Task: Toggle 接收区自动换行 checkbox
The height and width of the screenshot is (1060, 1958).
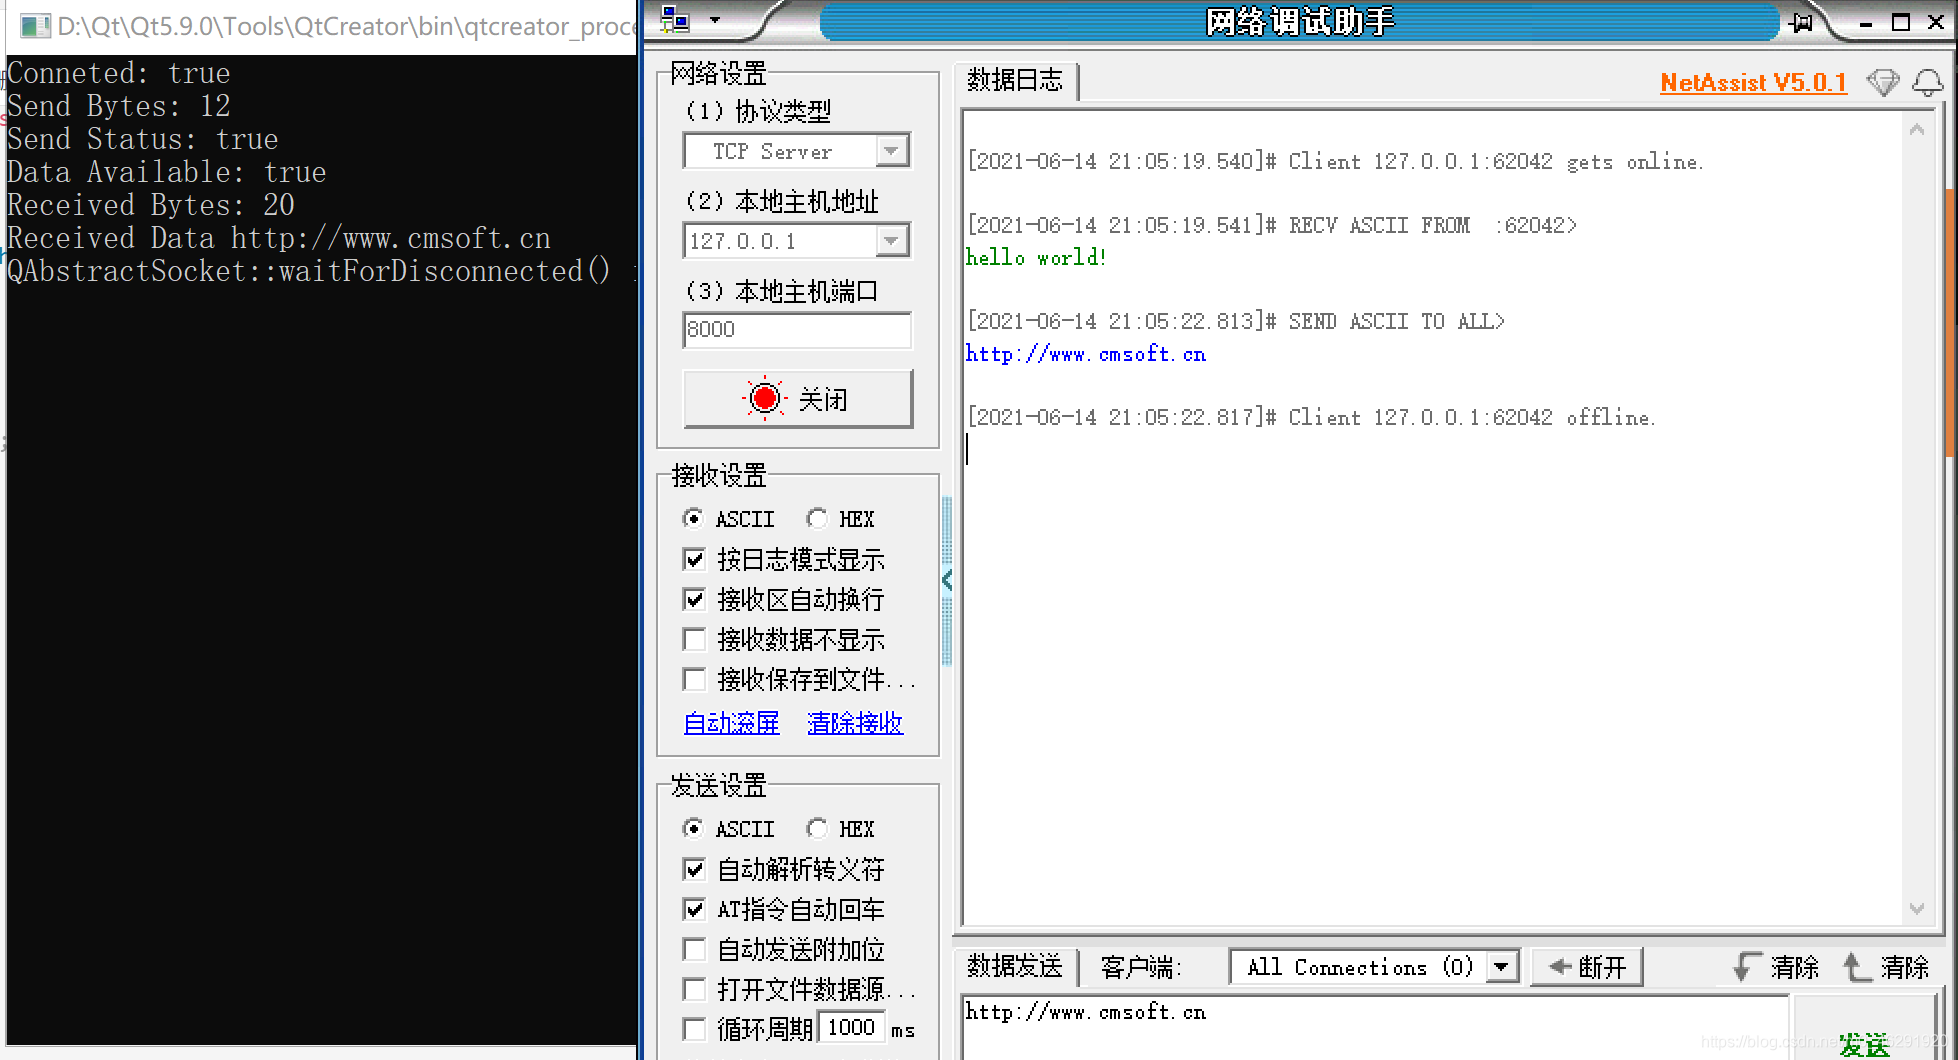Action: tap(694, 599)
